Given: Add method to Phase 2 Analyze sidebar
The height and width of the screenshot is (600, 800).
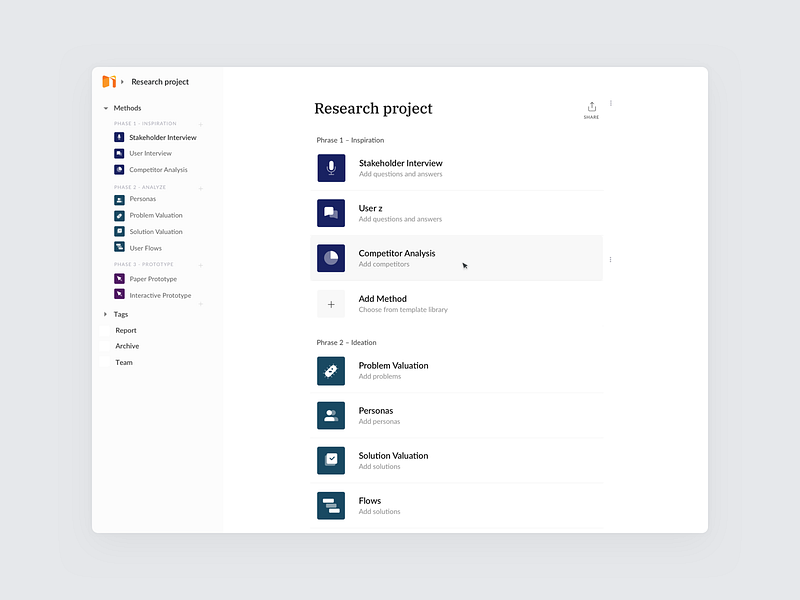Looking at the screenshot, I should pos(201,188).
